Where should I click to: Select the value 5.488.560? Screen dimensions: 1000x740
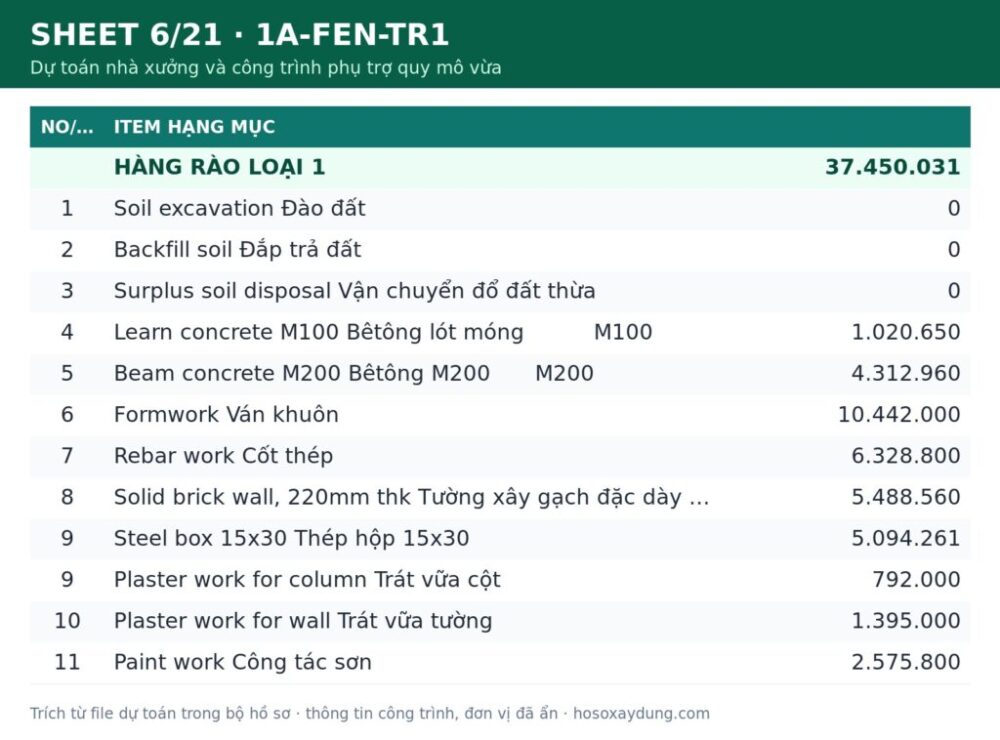(906, 497)
